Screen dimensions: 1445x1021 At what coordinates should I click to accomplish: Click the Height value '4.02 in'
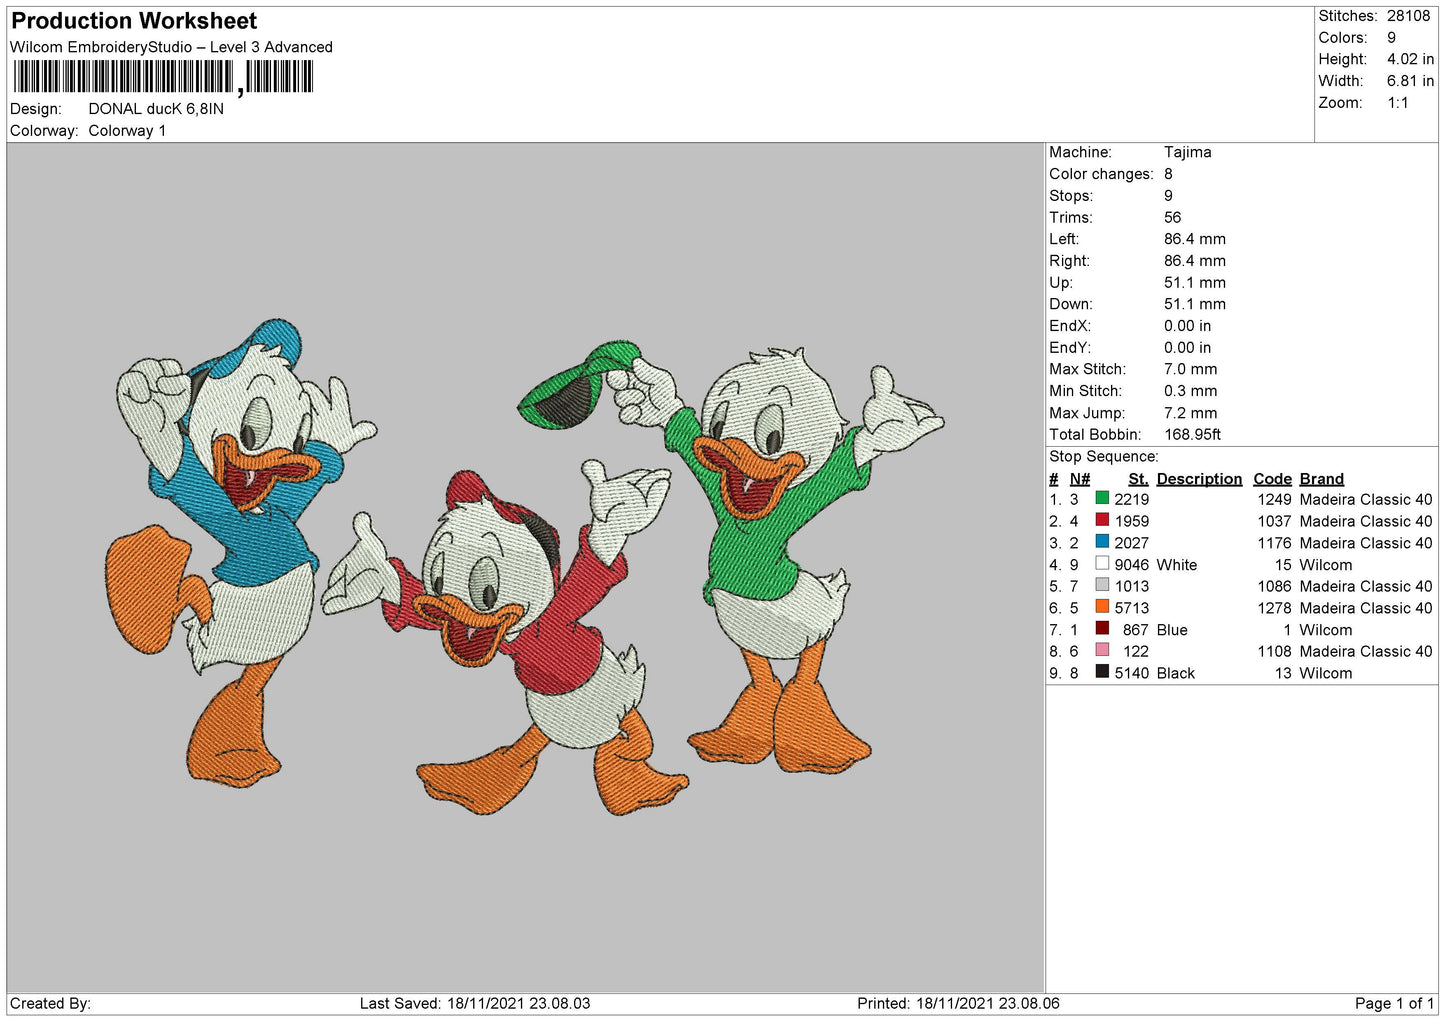[x=1410, y=60]
